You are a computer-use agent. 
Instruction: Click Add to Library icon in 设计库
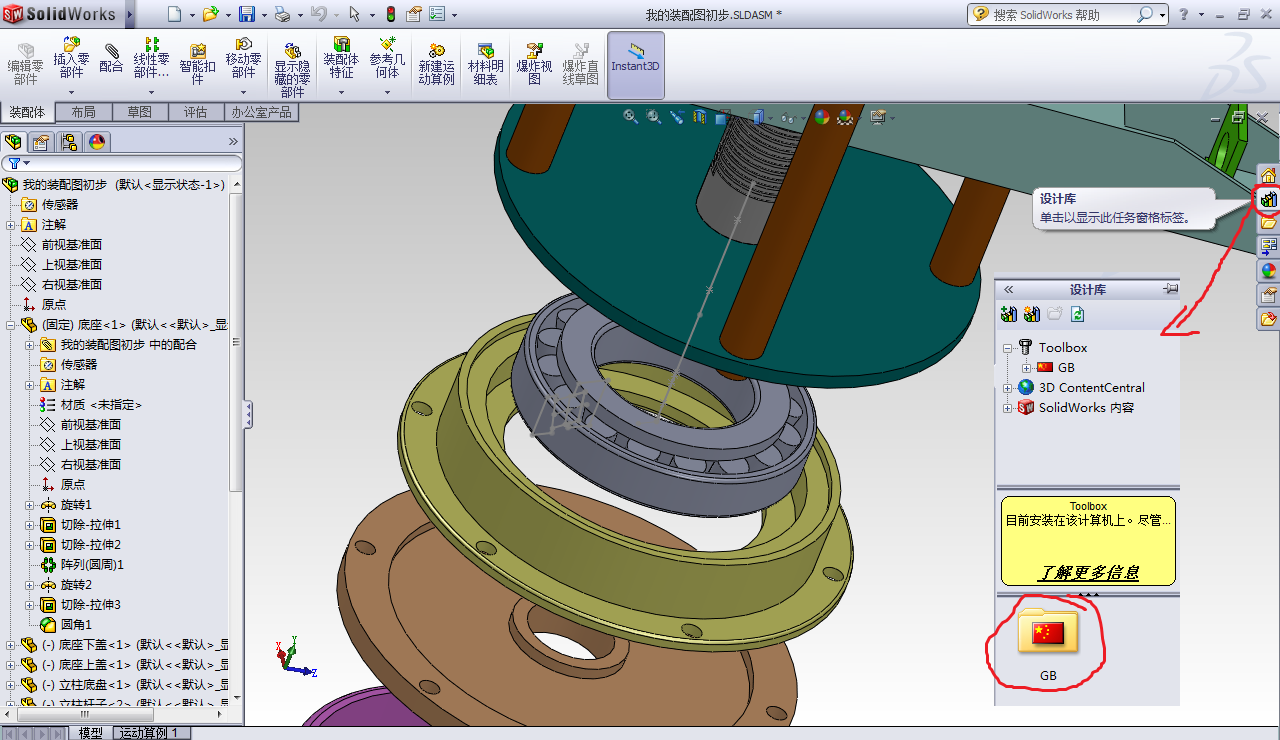1008,314
